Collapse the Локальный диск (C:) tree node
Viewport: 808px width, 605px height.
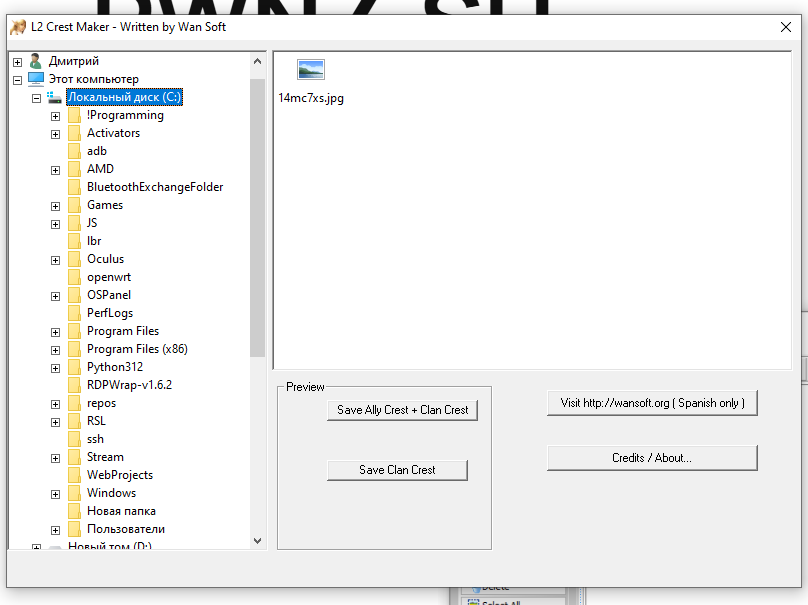[x=36, y=98]
